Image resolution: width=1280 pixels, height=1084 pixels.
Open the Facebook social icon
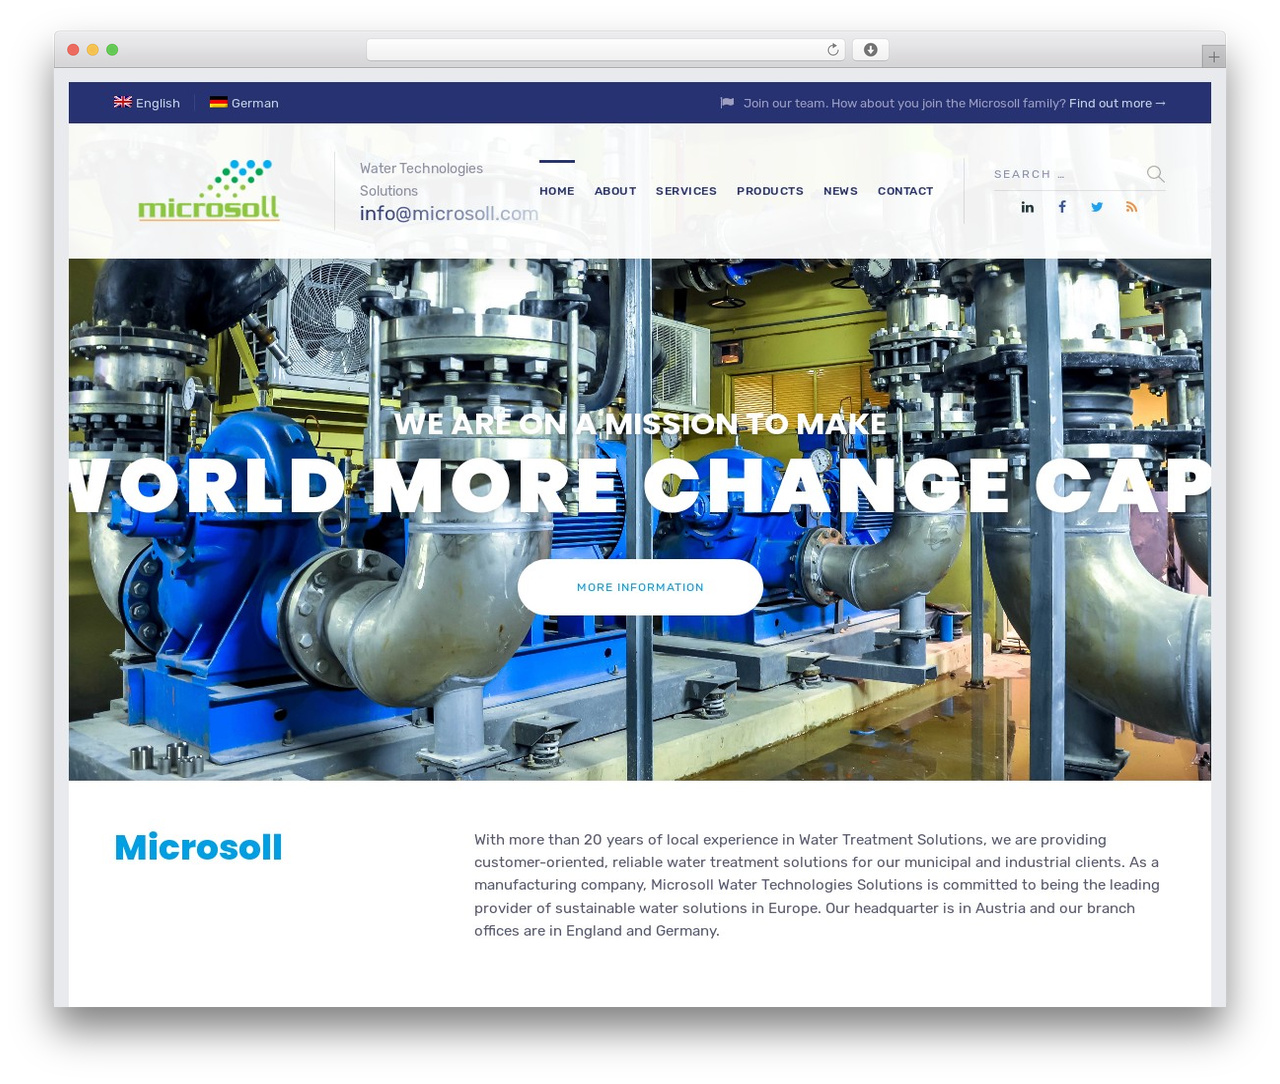pos(1062,207)
